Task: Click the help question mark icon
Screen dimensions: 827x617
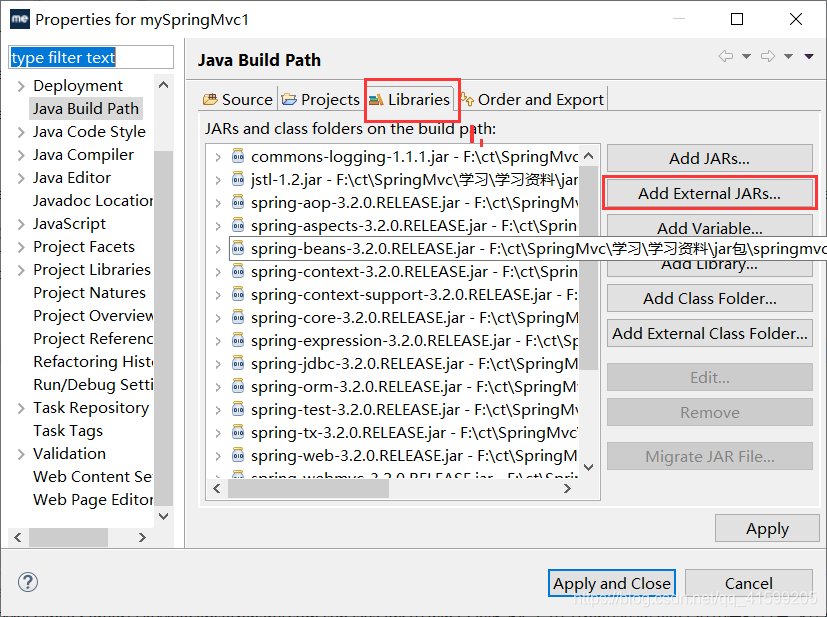Action: point(27,582)
